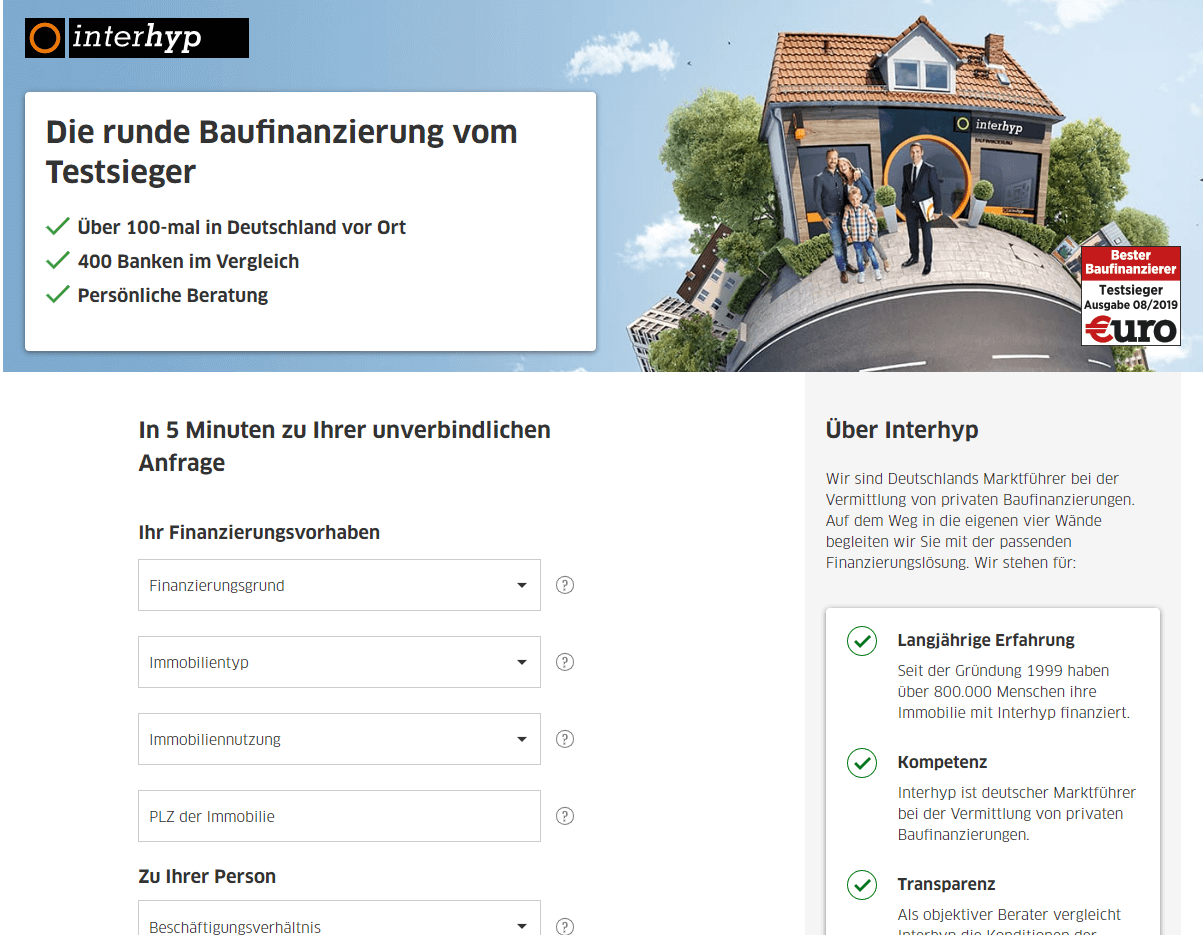The image size is (1204, 935).
Task: Click the orange circle logo icon
Action: pyautogui.click(x=45, y=38)
